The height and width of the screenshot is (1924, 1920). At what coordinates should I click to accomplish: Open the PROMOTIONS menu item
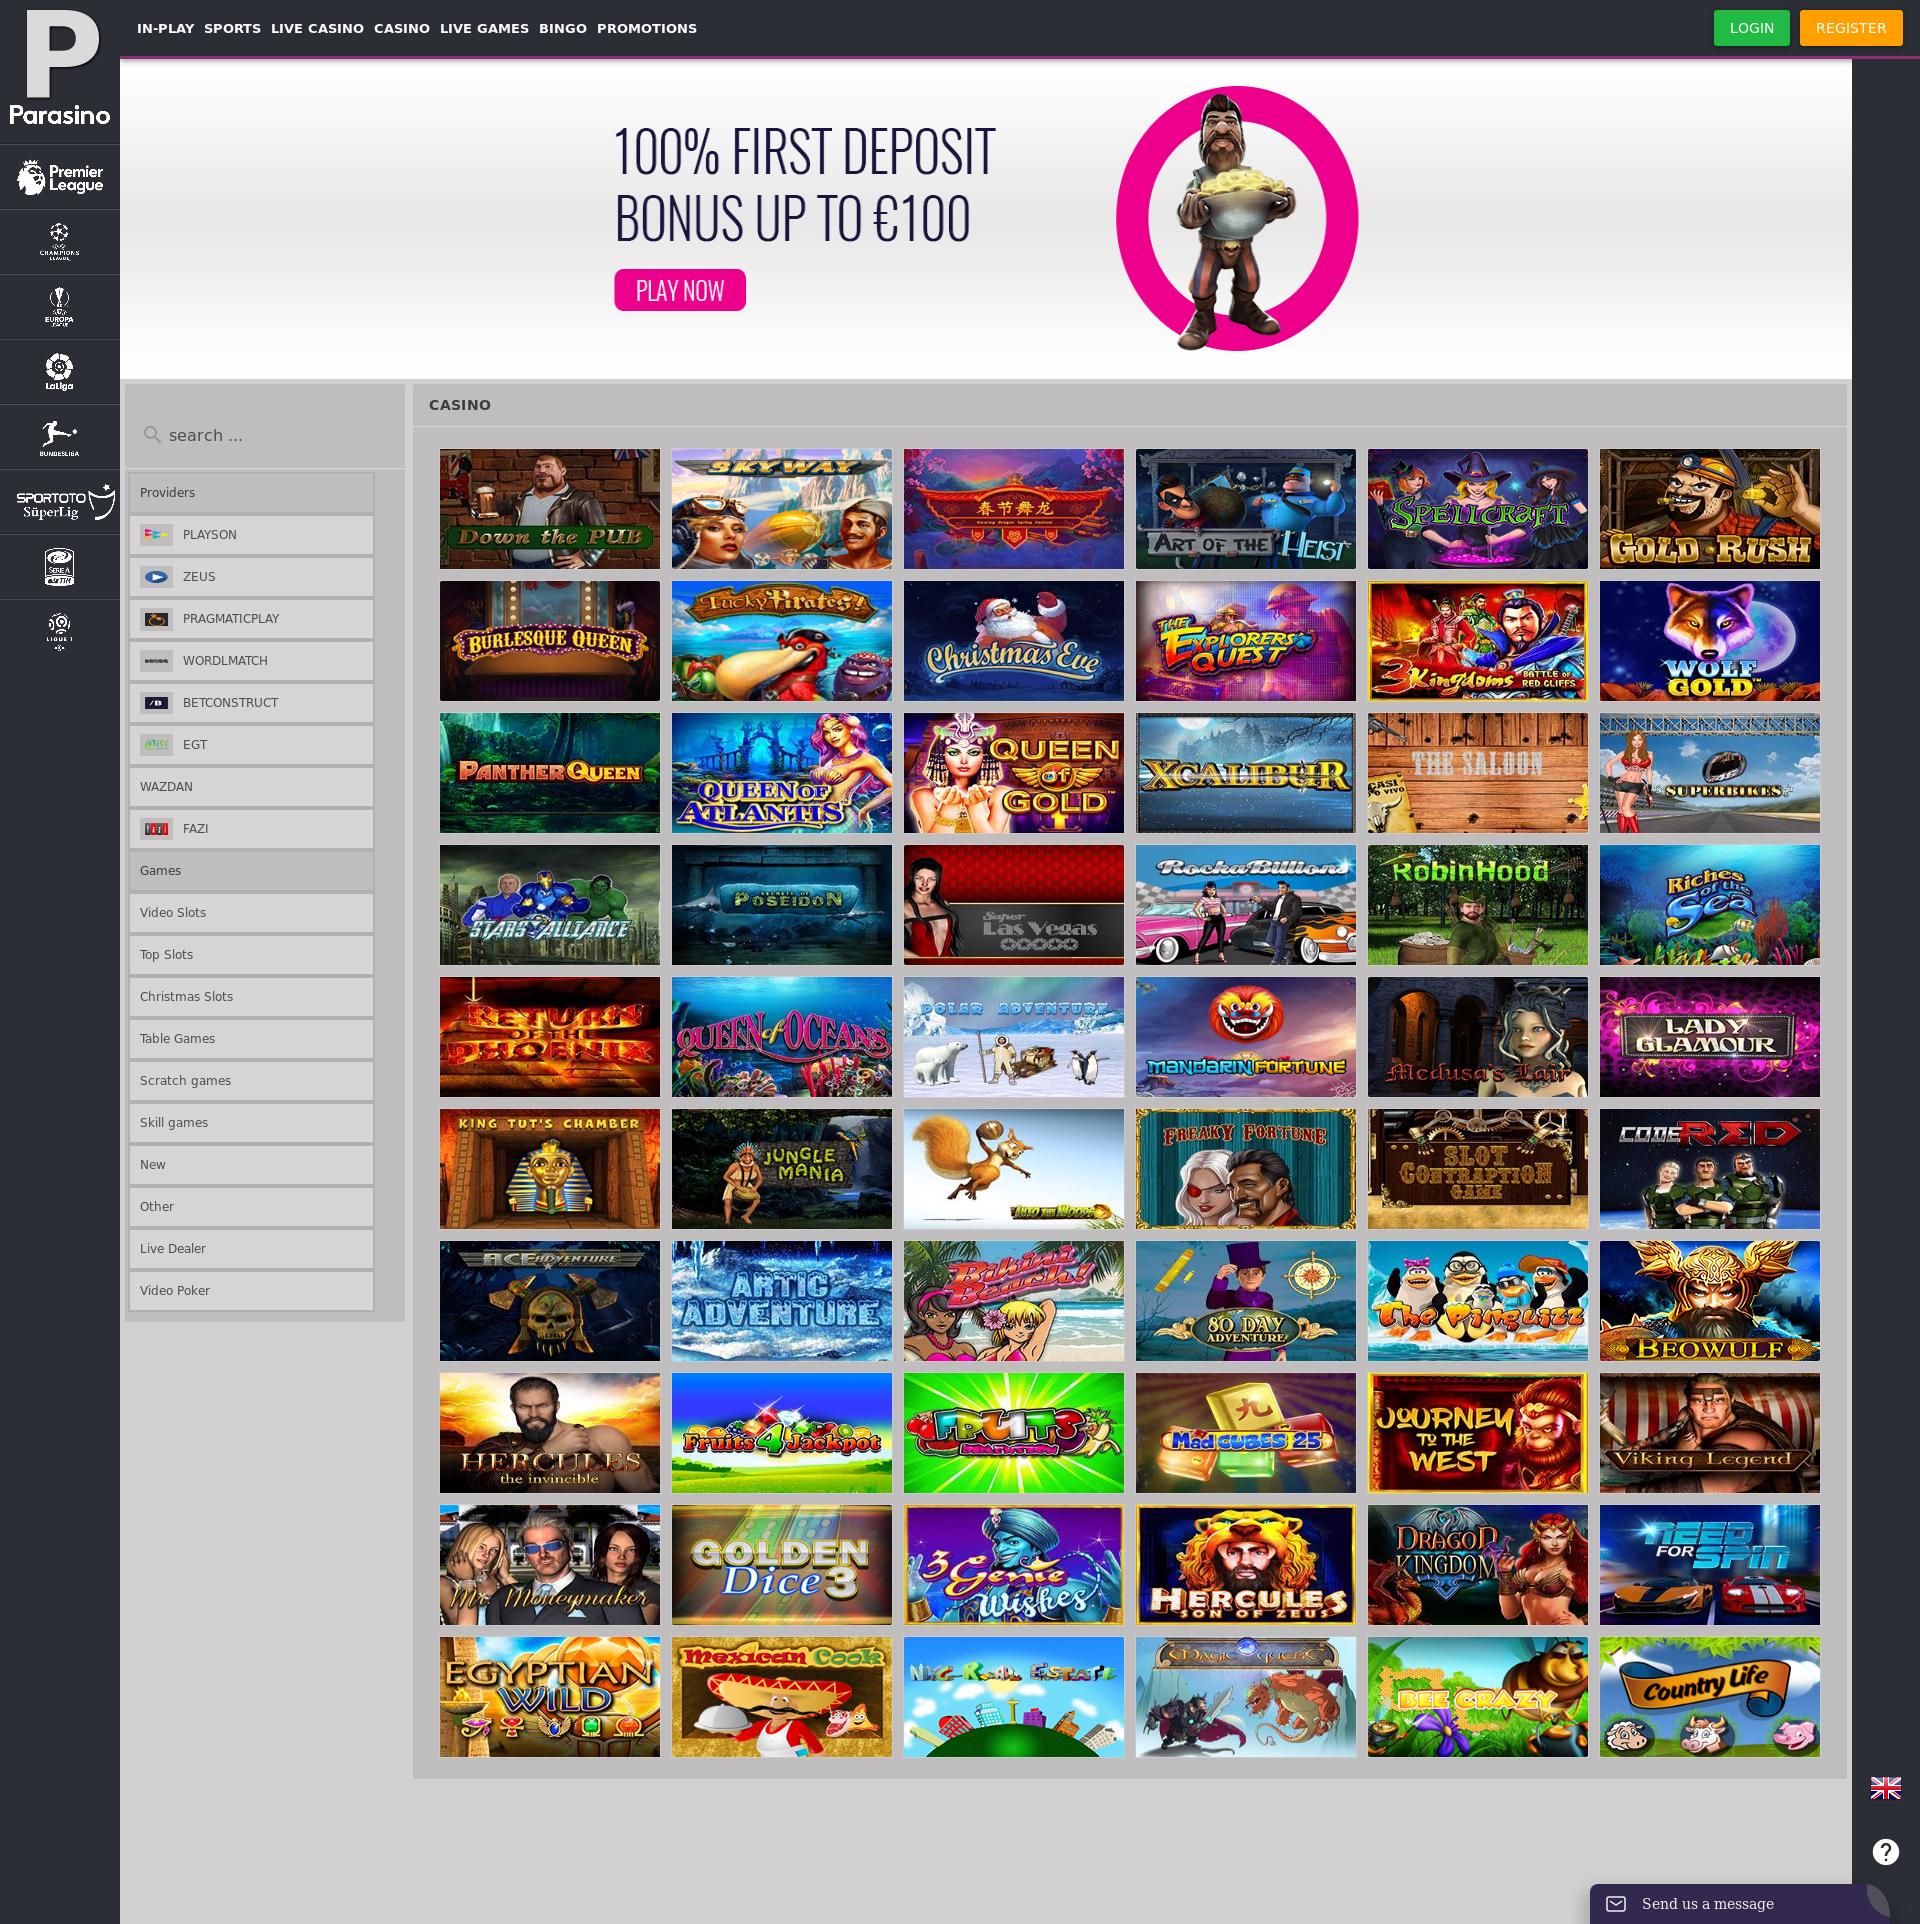(x=647, y=28)
